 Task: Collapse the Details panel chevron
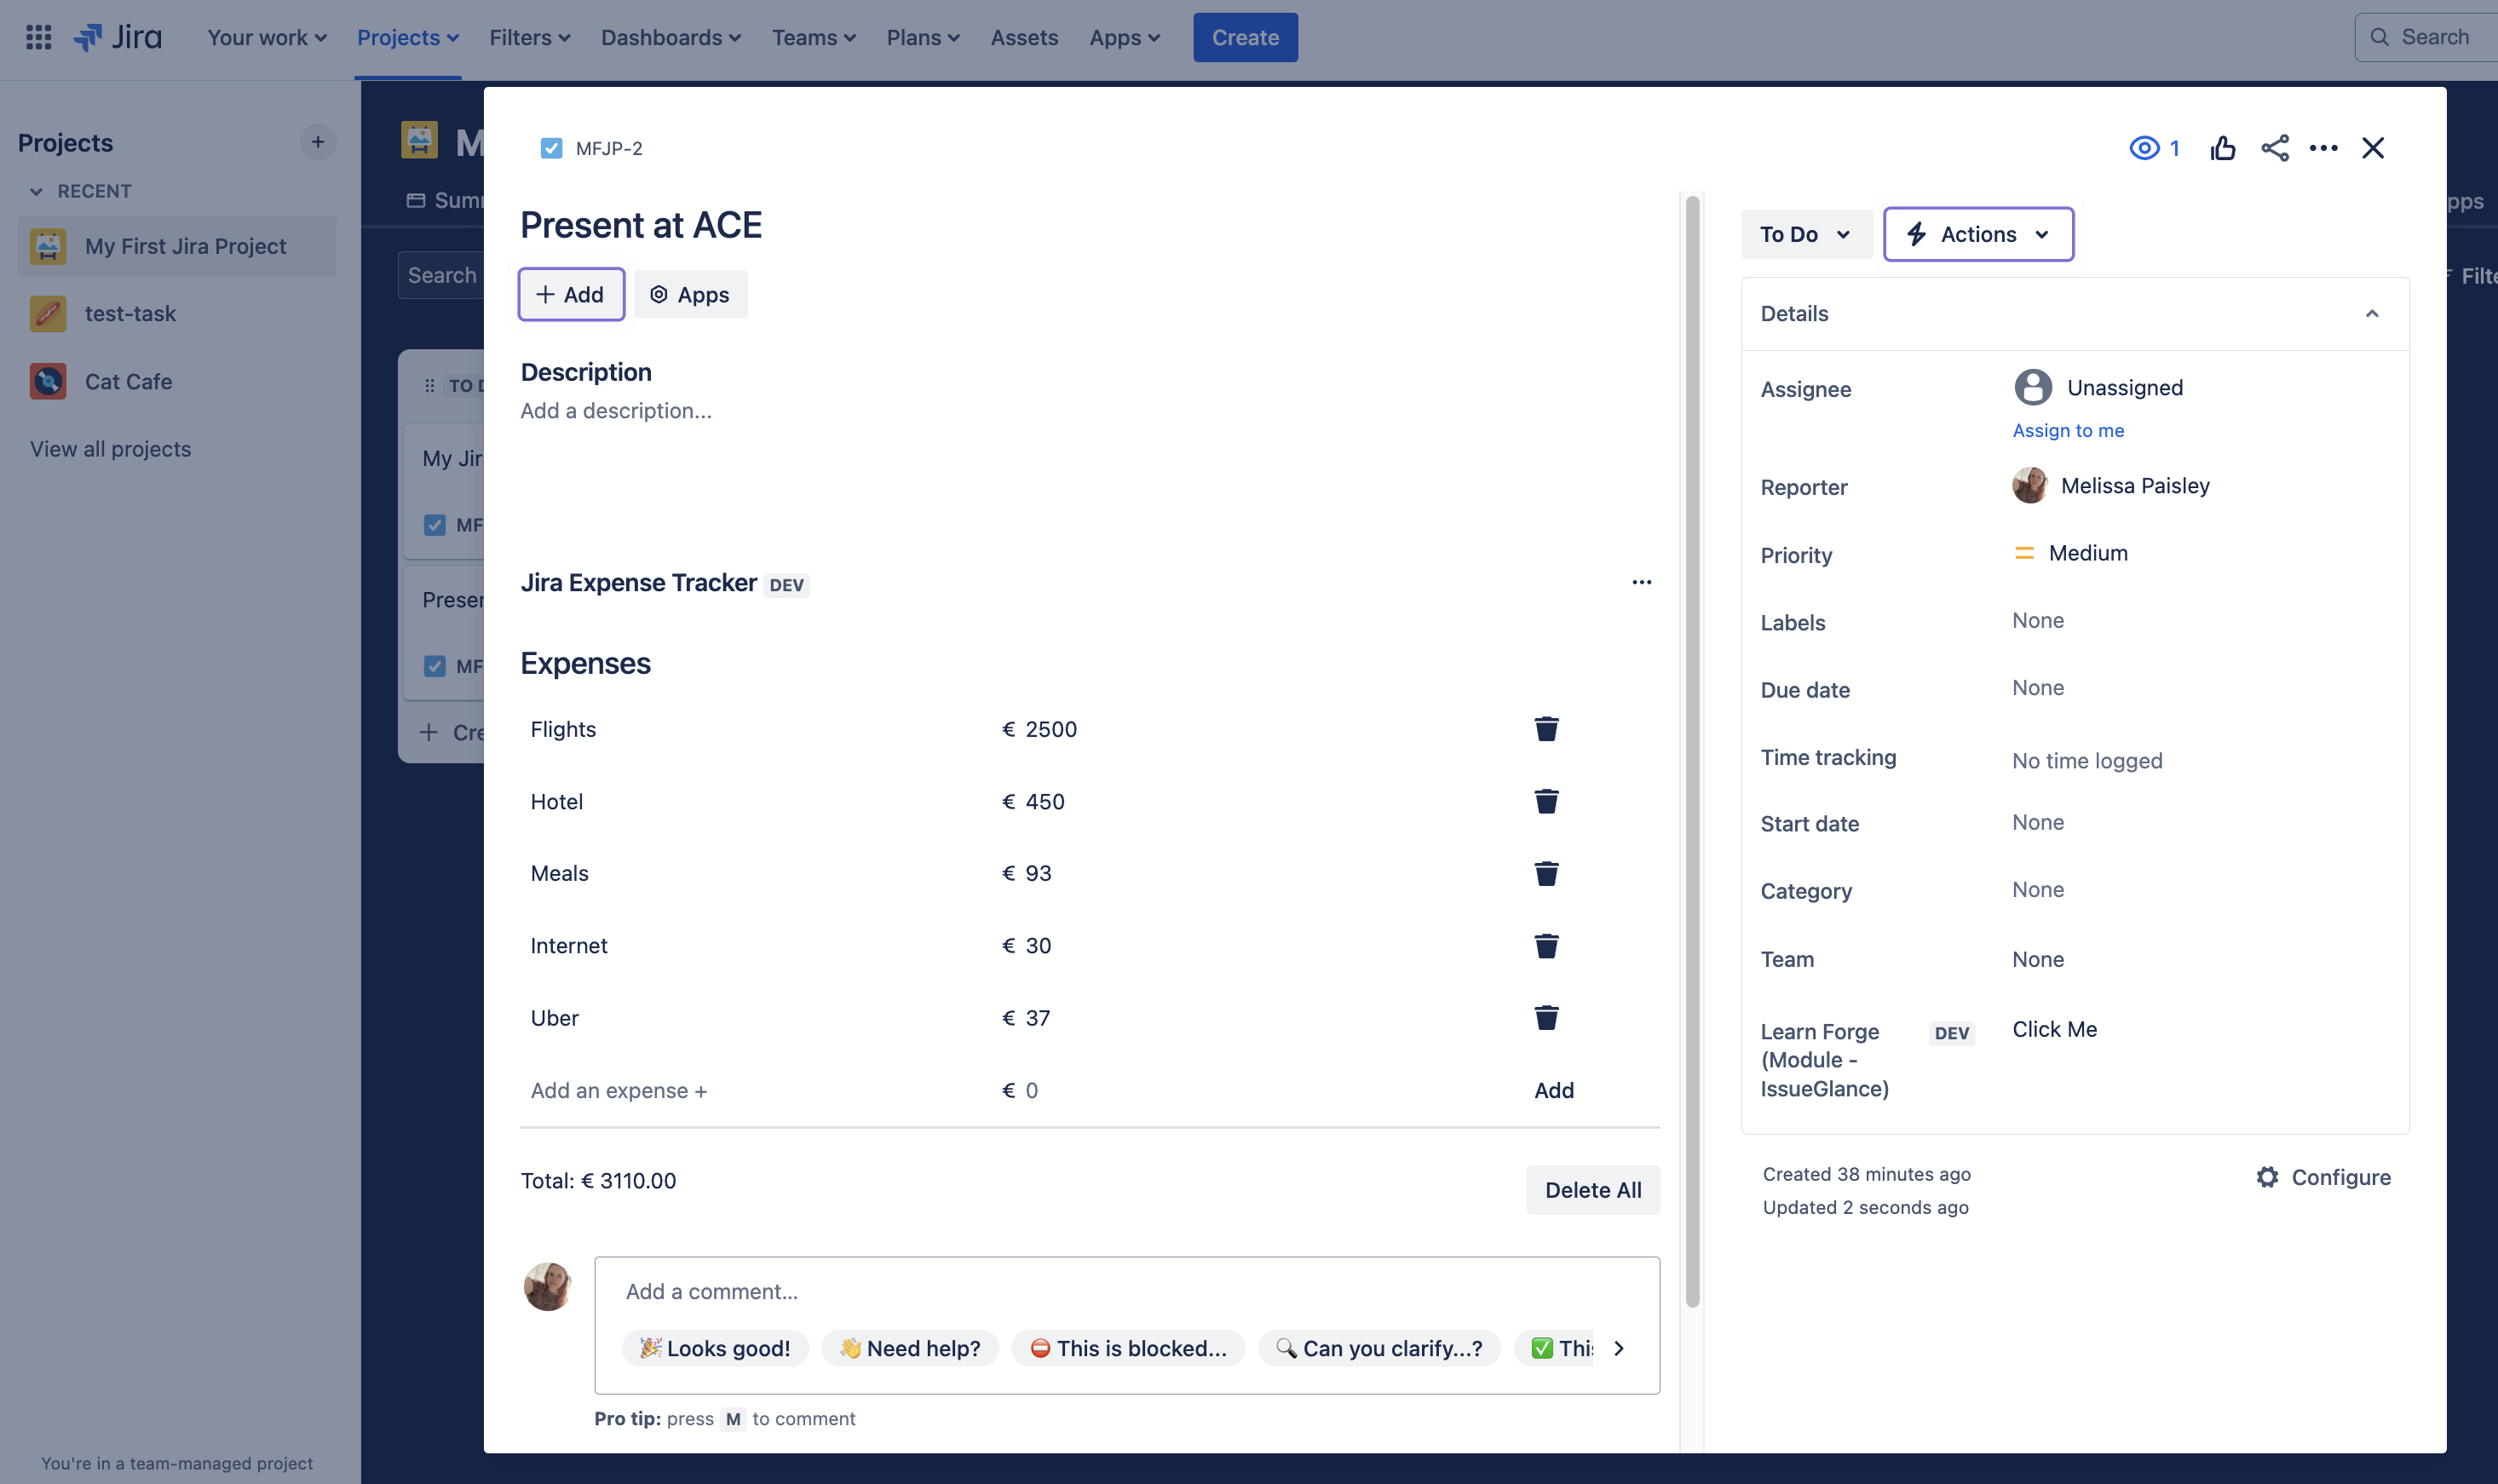(2371, 313)
